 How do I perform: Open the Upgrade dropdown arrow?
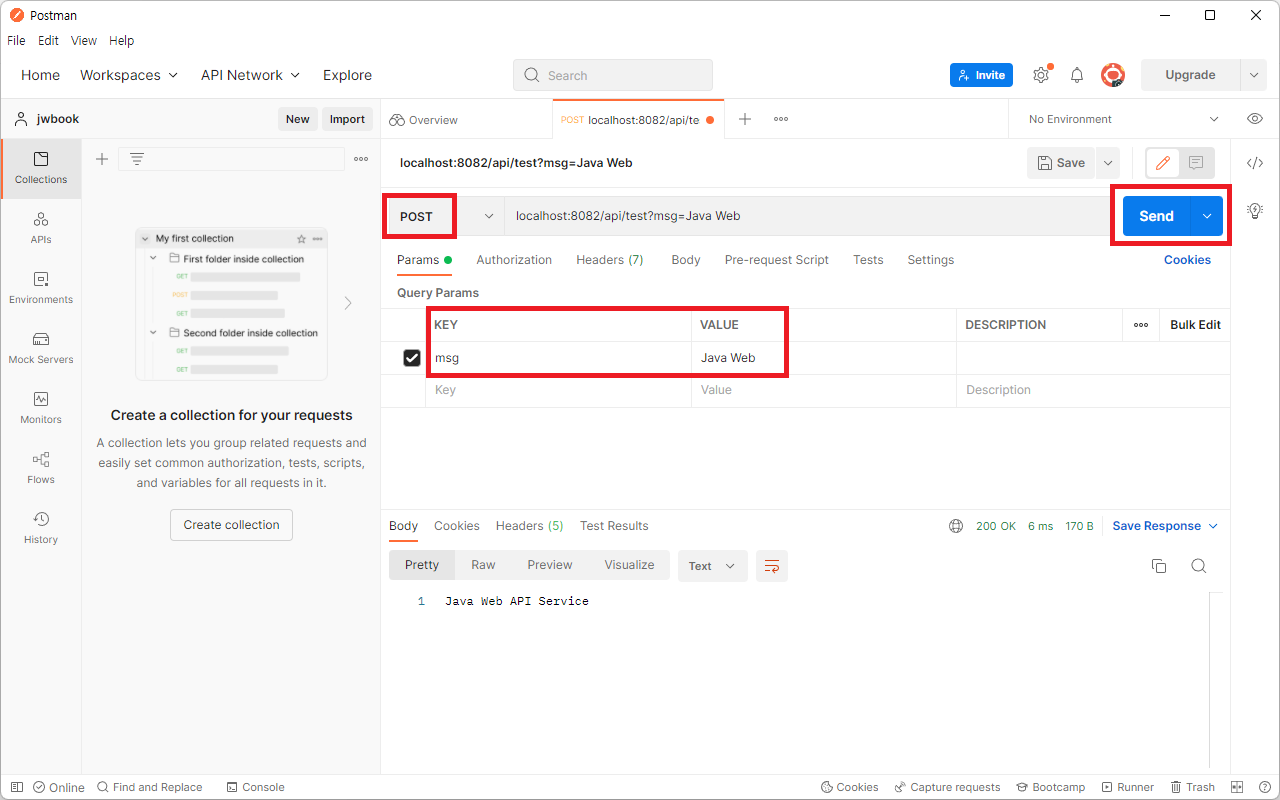click(x=1254, y=75)
